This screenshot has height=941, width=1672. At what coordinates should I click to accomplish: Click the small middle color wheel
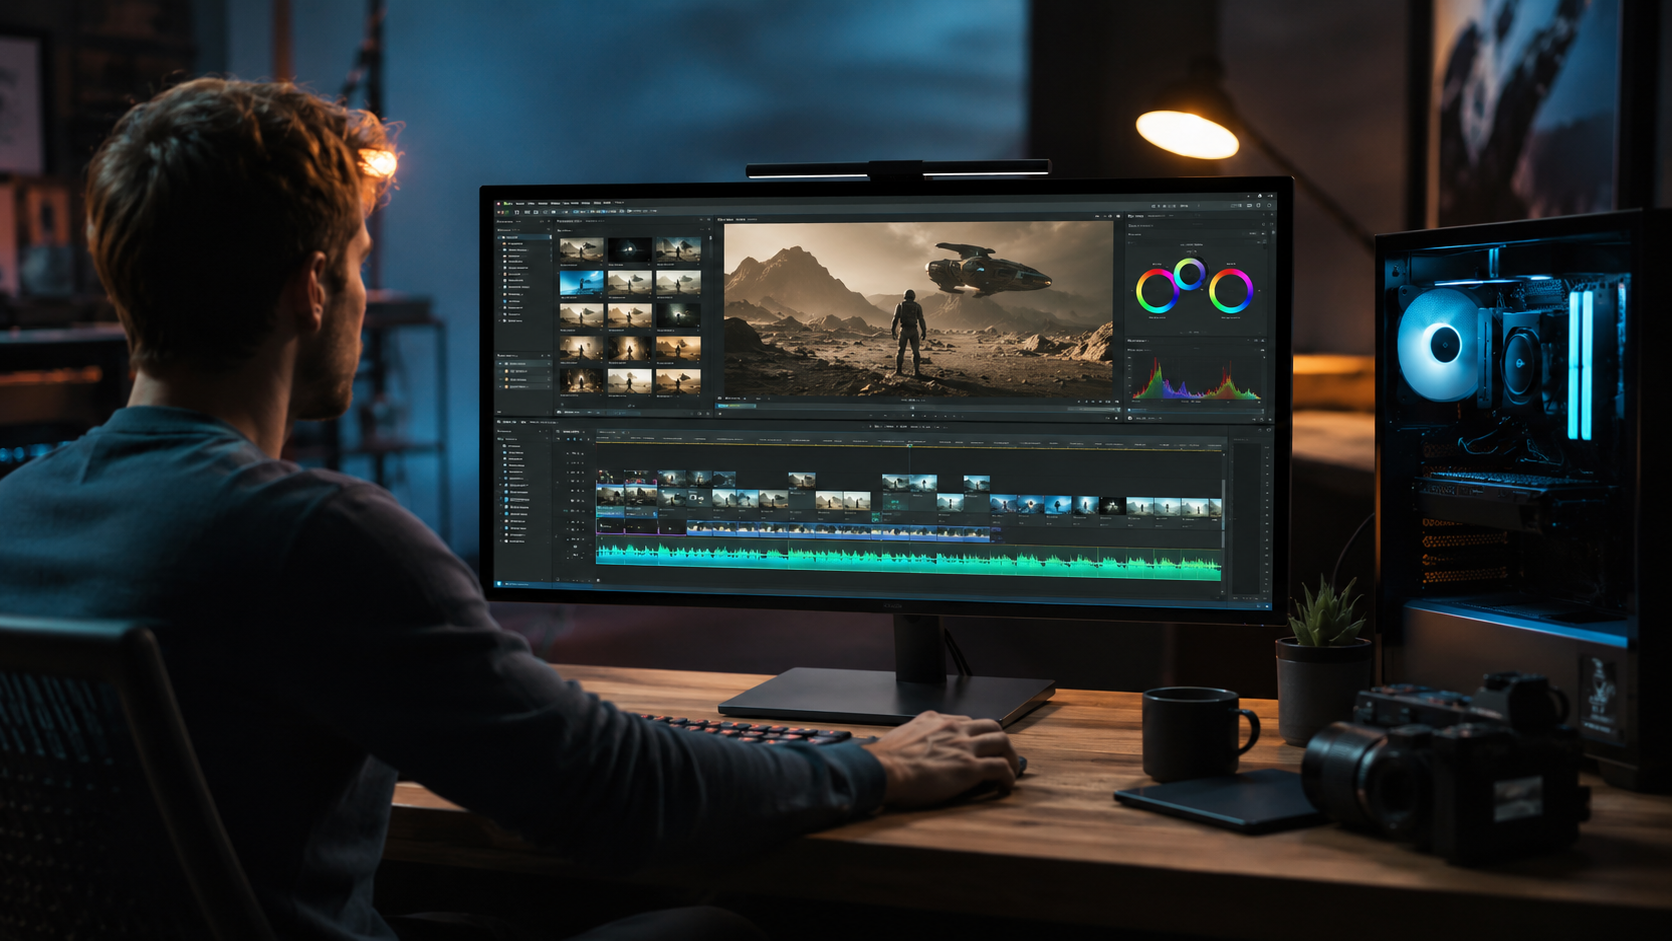pyautogui.click(x=1189, y=274)
